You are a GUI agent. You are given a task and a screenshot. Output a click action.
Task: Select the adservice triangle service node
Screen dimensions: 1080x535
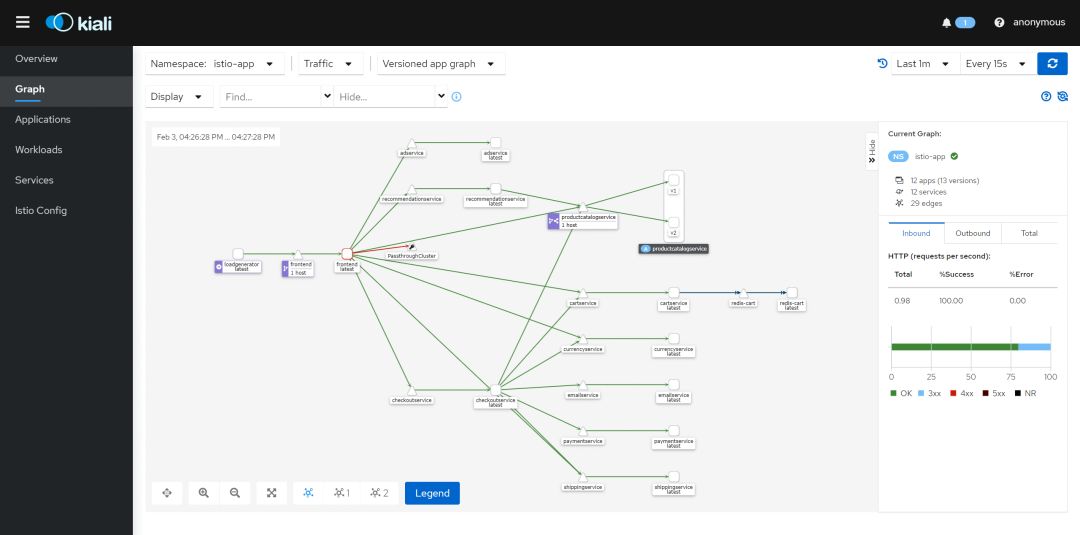pos(411,143)
